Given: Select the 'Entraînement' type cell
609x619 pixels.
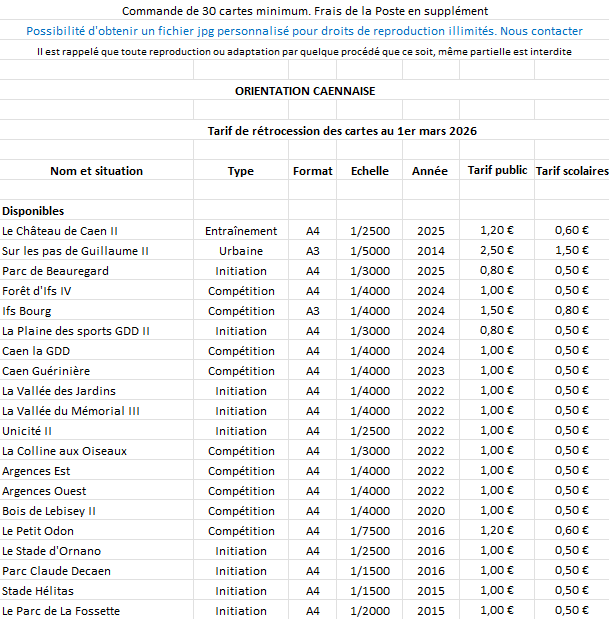Looking at the screenshot, I should pyautogui.click(x=241, y=231).
